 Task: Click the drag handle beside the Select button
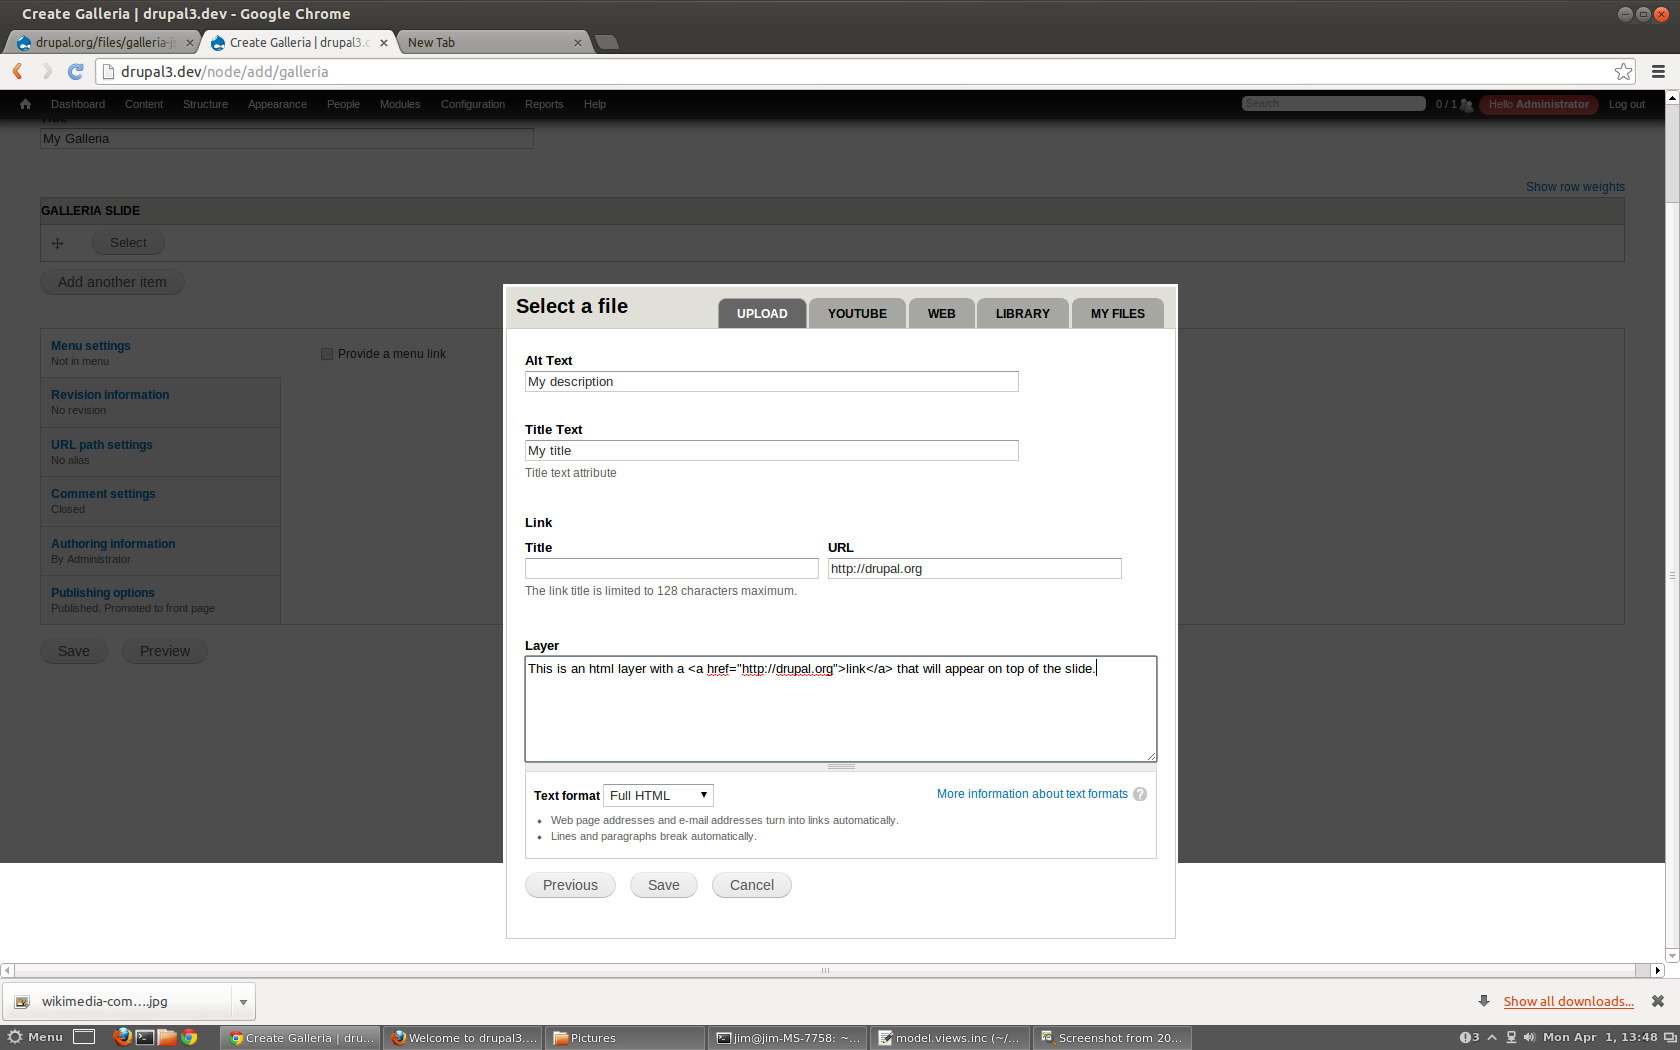[x=57, y=242]
